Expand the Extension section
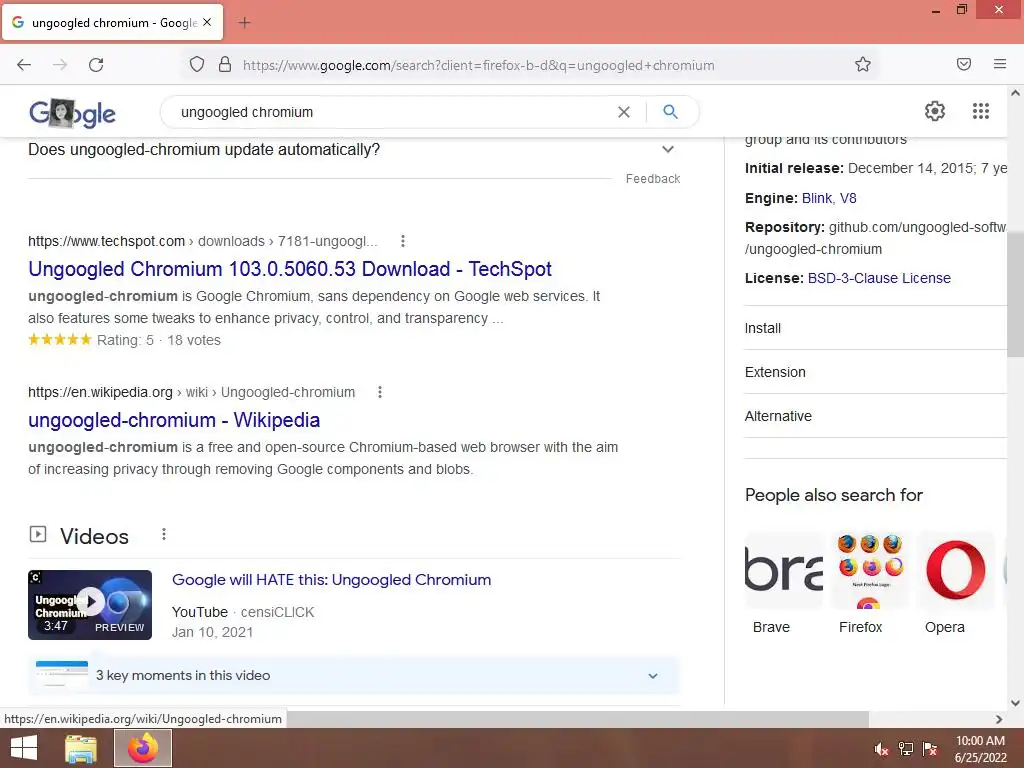Screen dimensions: 1024x768 pyautogui.click(x=875, y=372)
